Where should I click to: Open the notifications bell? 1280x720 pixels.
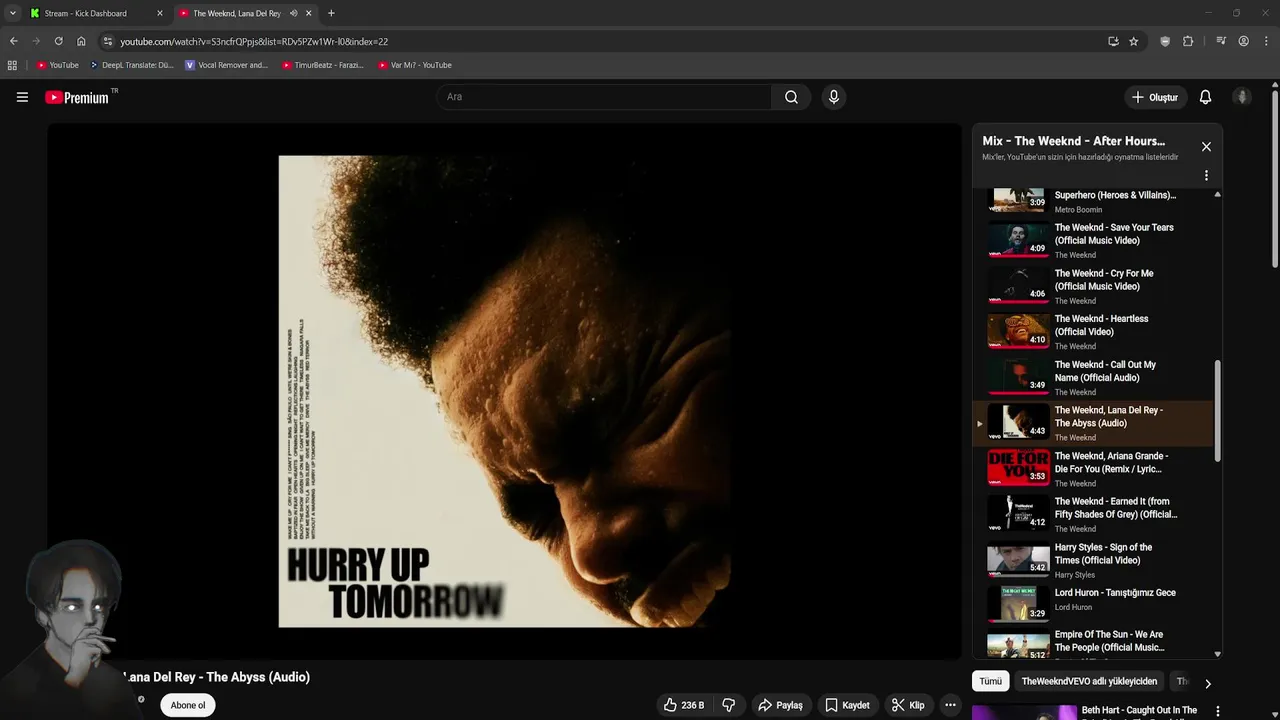click(1205, 97)
